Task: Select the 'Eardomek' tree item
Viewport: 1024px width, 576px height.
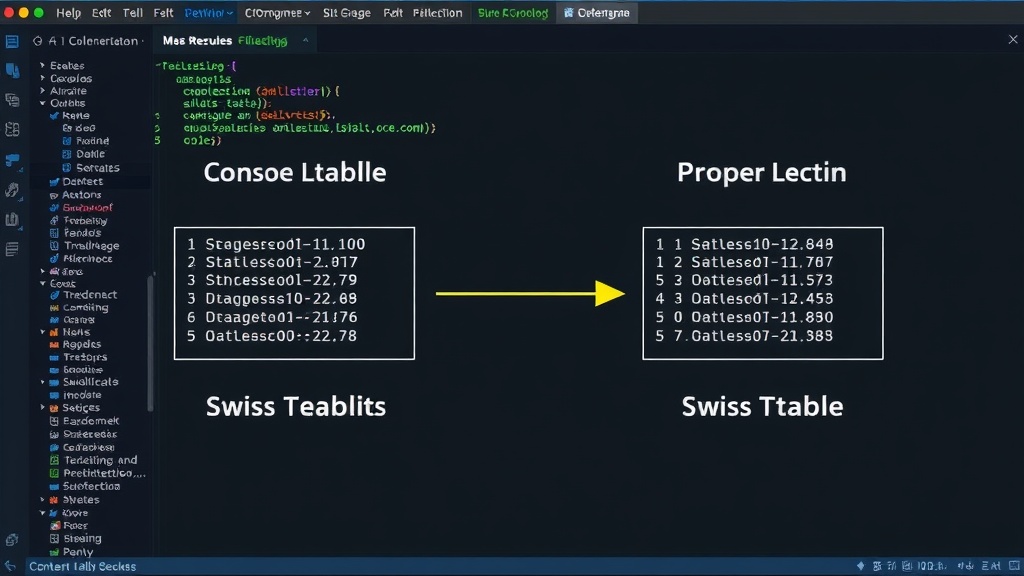Action: tap(91, 421)
